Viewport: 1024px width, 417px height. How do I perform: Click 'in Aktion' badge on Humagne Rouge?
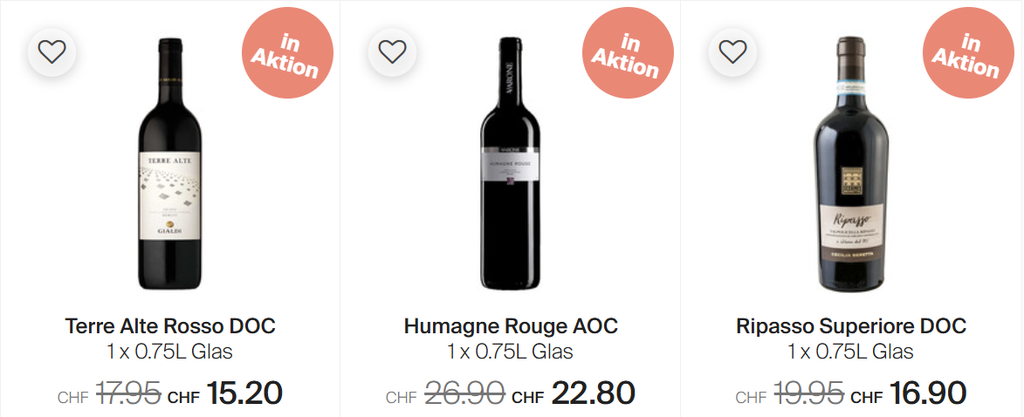(626, 58)
